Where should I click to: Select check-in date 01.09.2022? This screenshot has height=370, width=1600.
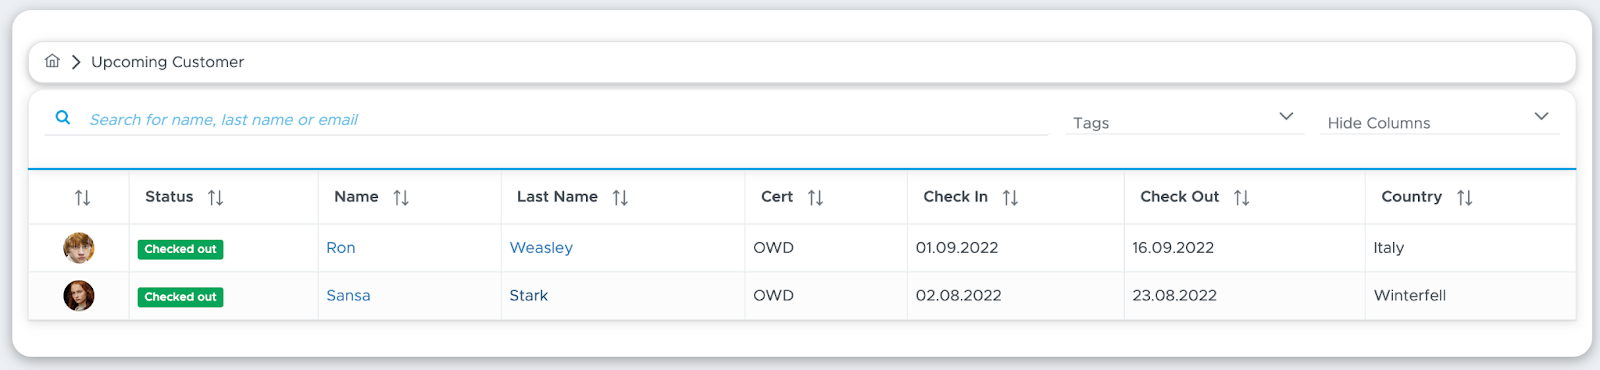pyautogui.click(x=957, y=248)
